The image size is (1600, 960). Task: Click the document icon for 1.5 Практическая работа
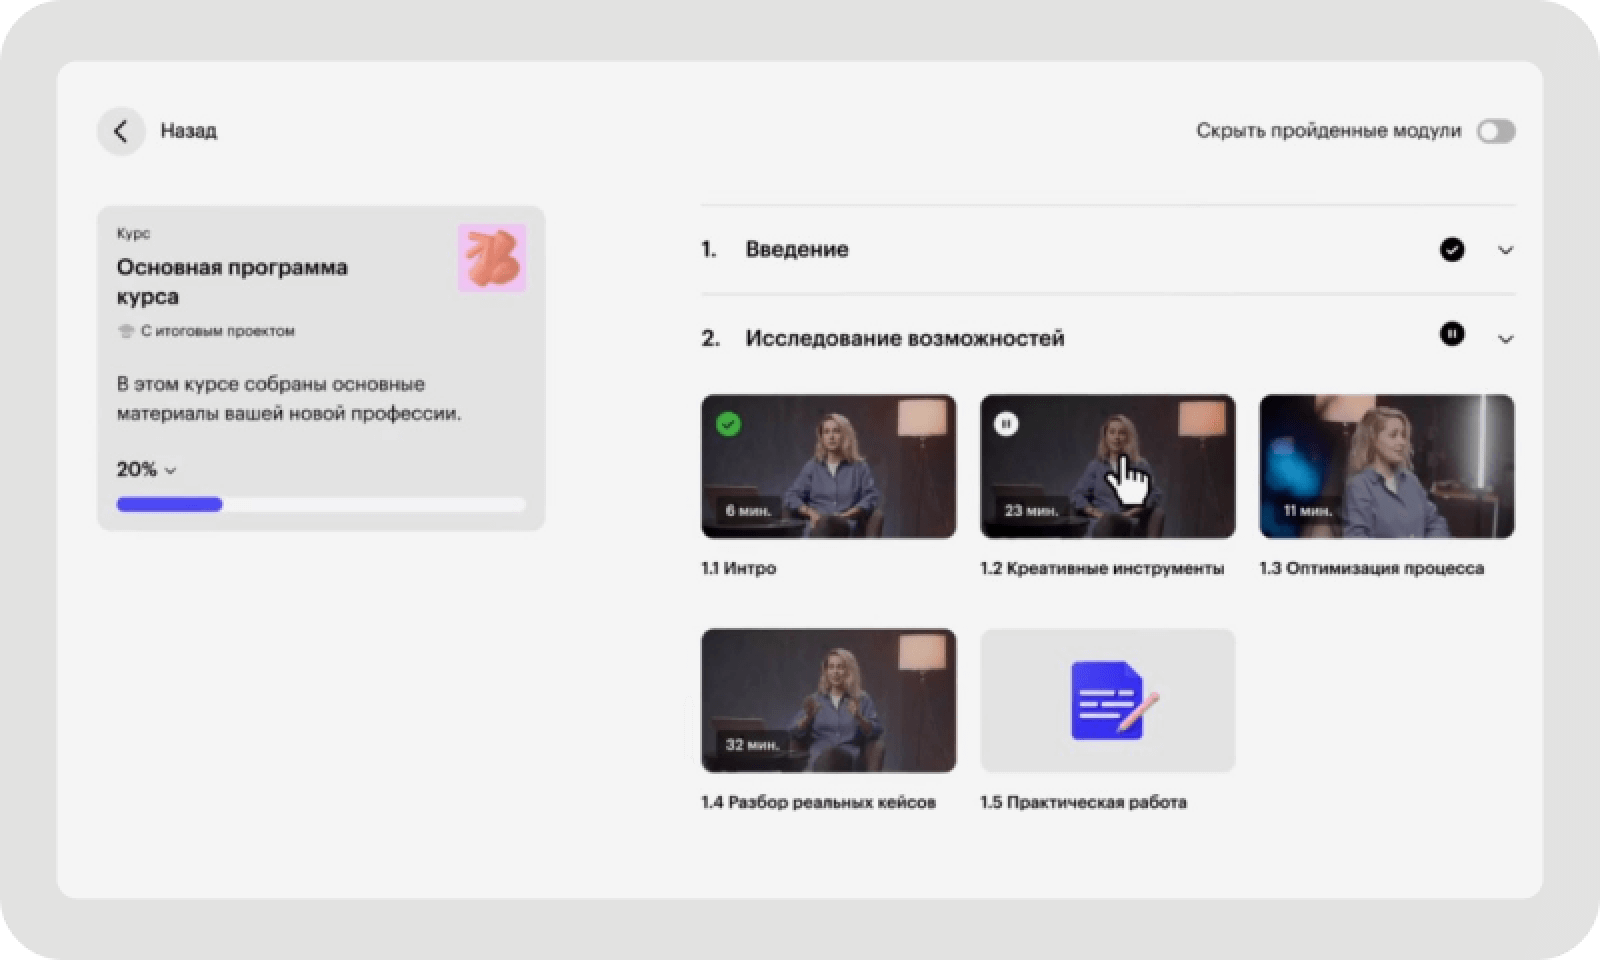1113,700
